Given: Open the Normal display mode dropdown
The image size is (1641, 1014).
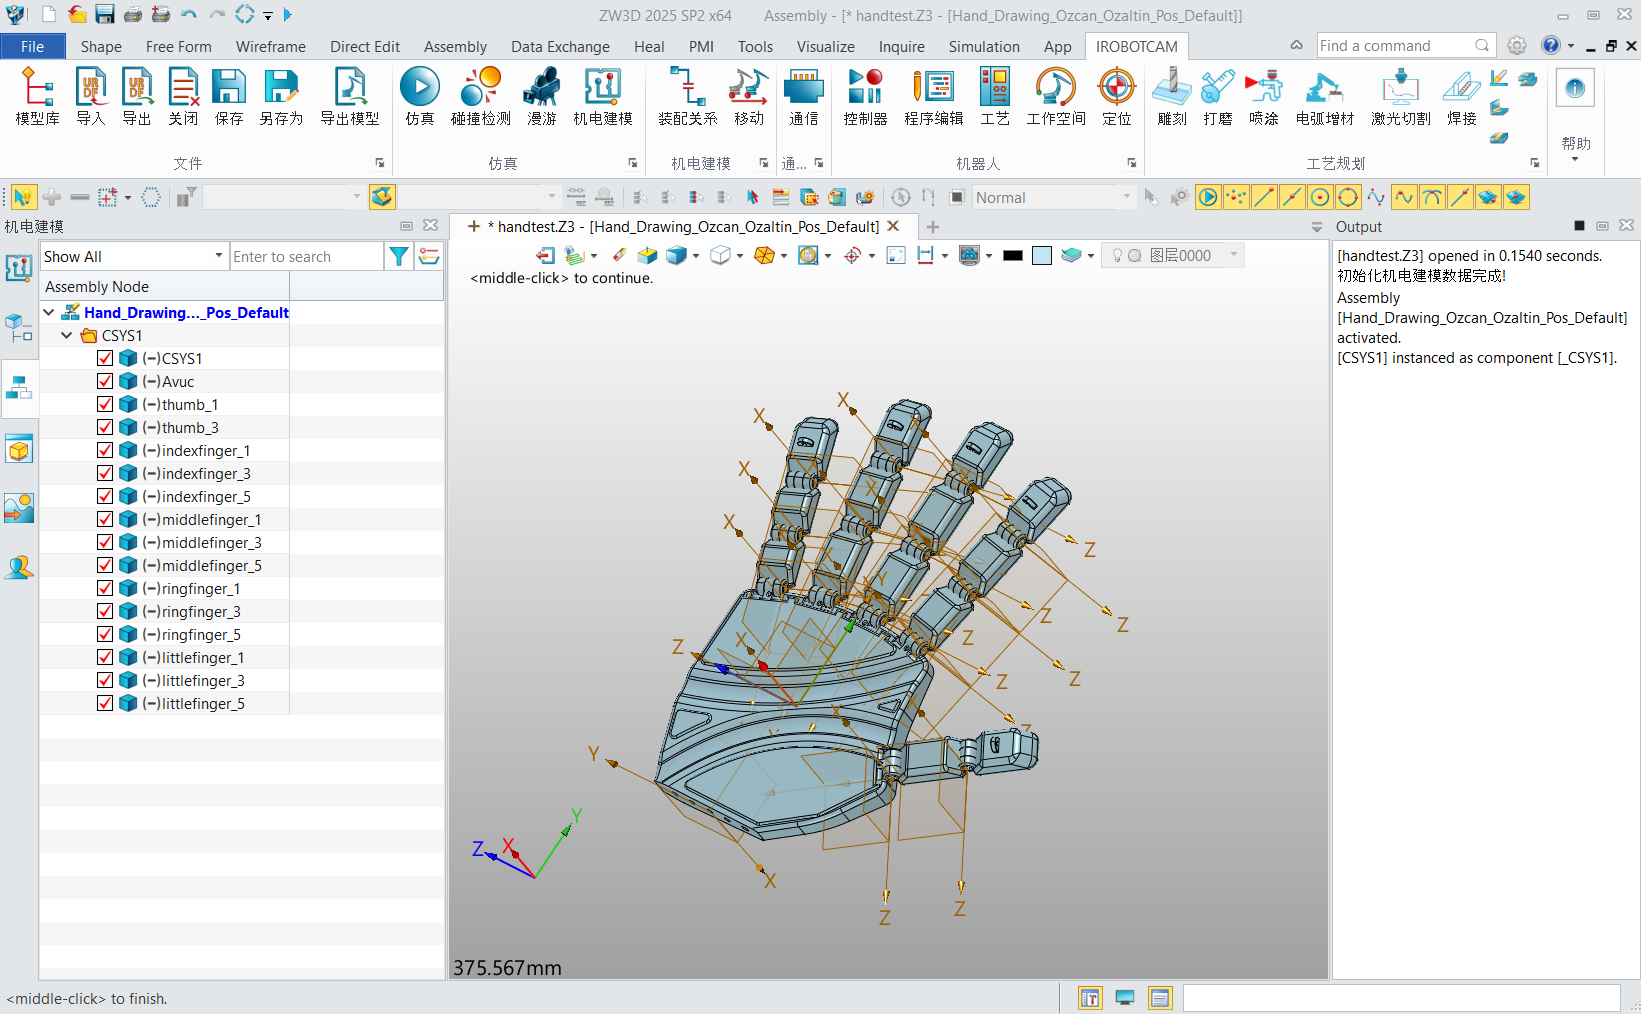Looking at the screenshot, I should (1053, 198).
